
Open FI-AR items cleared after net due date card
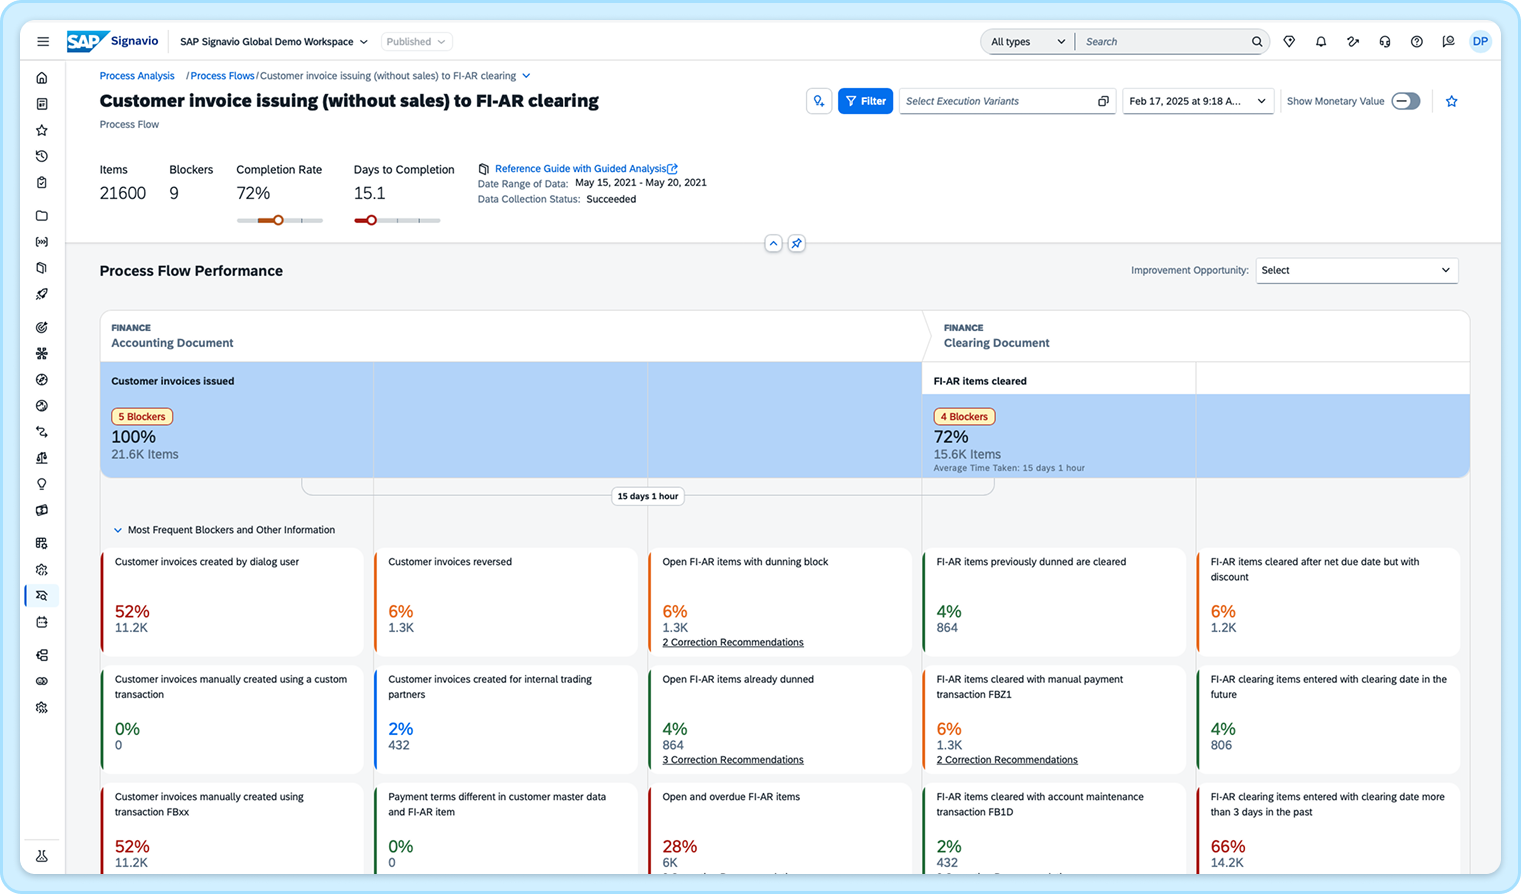point(1328,602)
